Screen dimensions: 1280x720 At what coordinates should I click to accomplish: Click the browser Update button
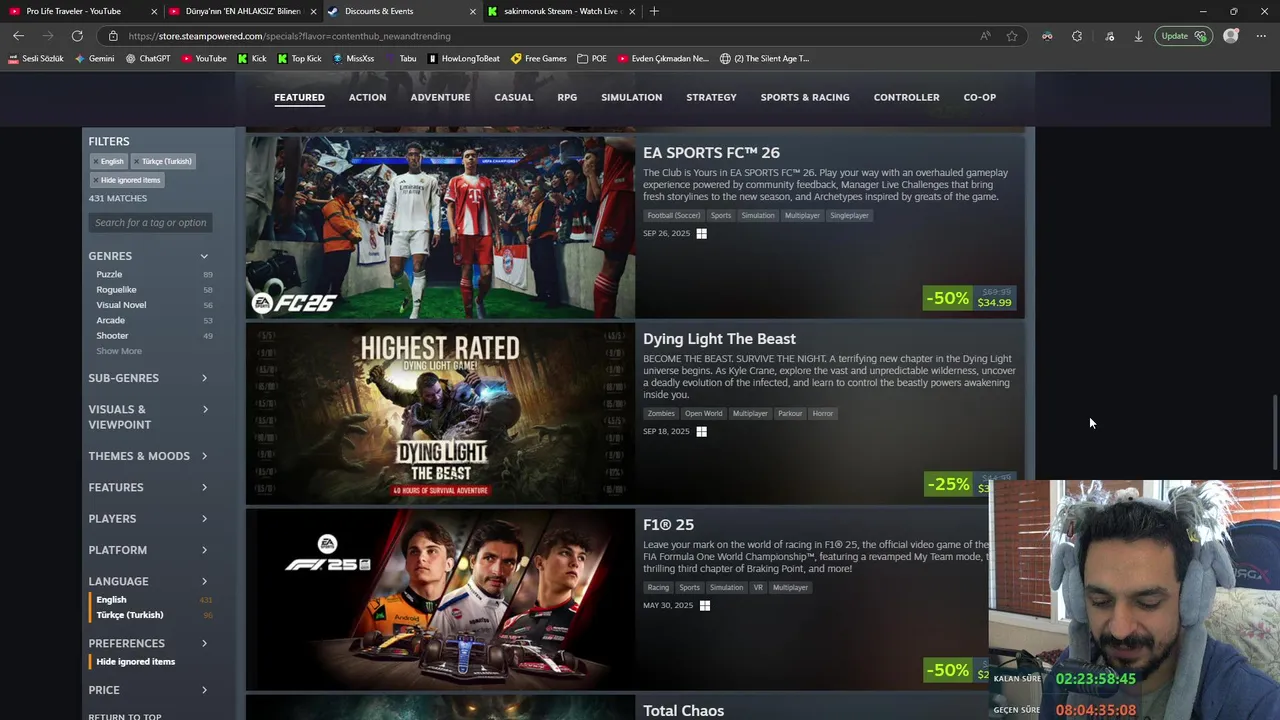(1182, 36)
